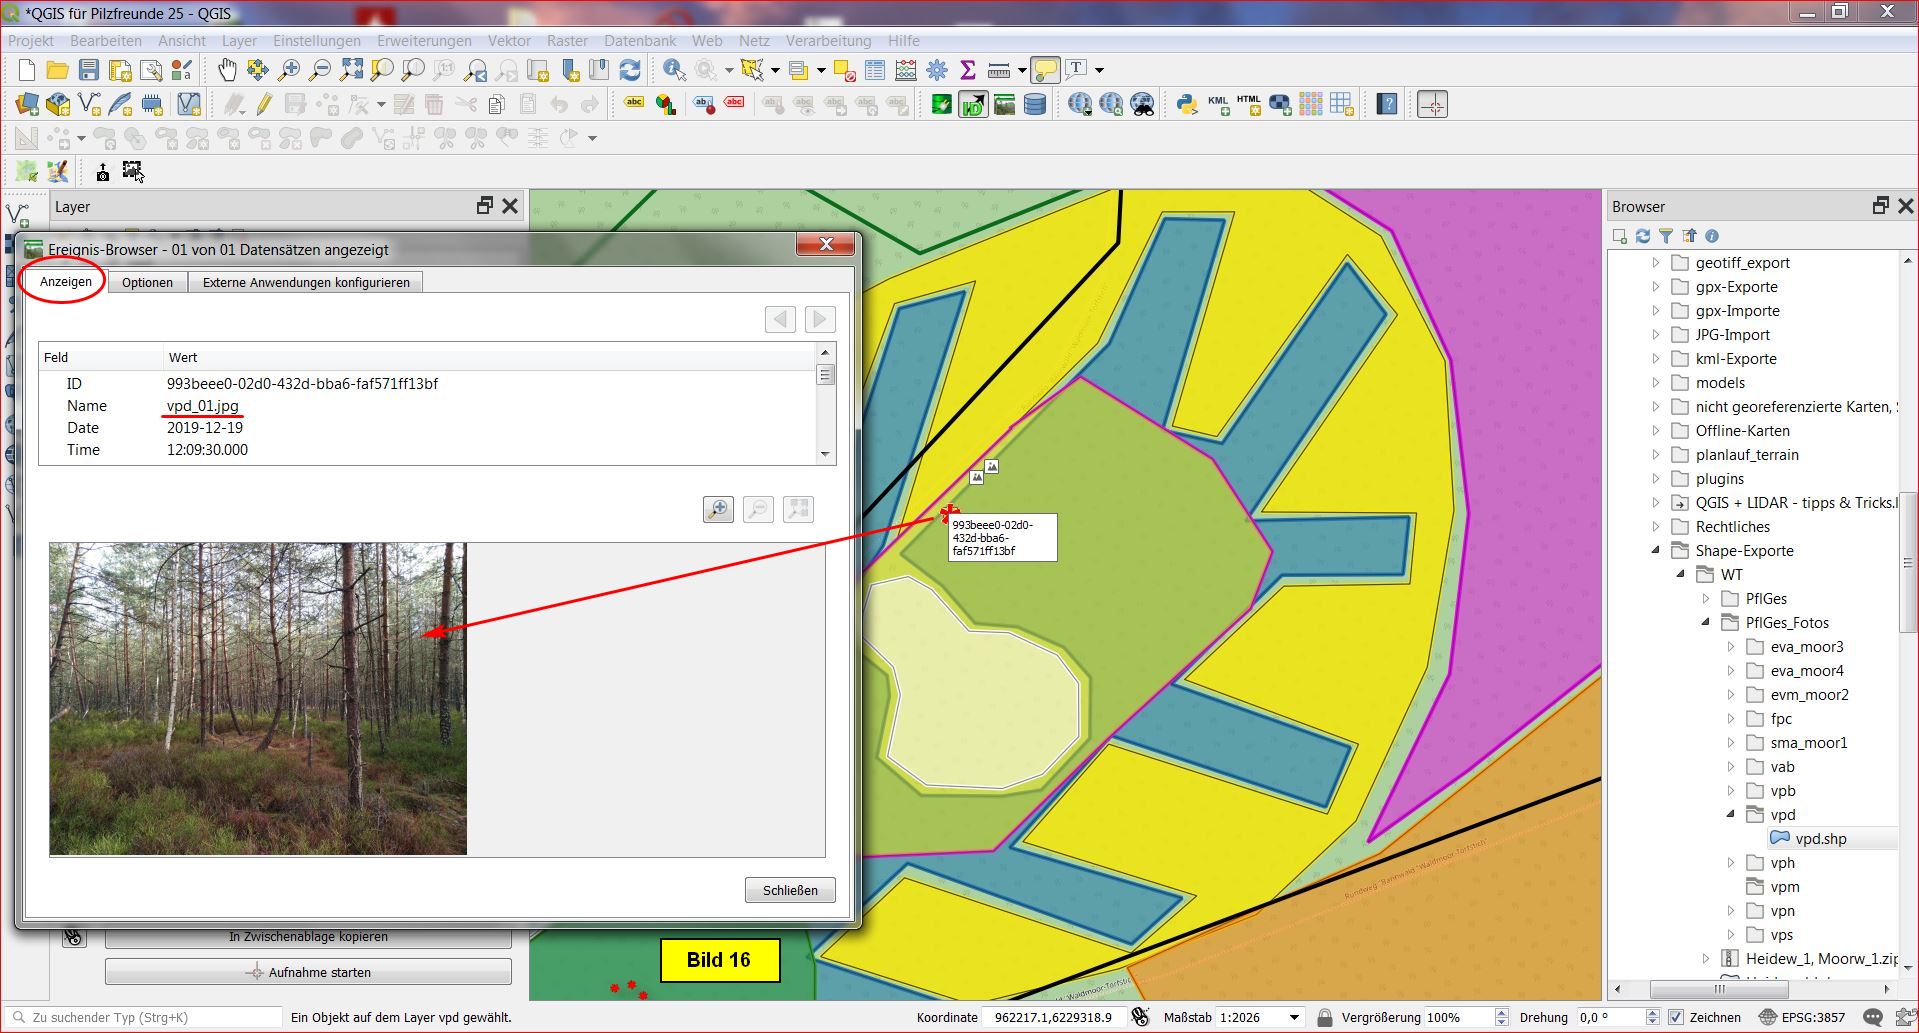Click the filter icon in Browser panel
This screenshot has height=1033, width=1919.
click(x=1666, y=236)
